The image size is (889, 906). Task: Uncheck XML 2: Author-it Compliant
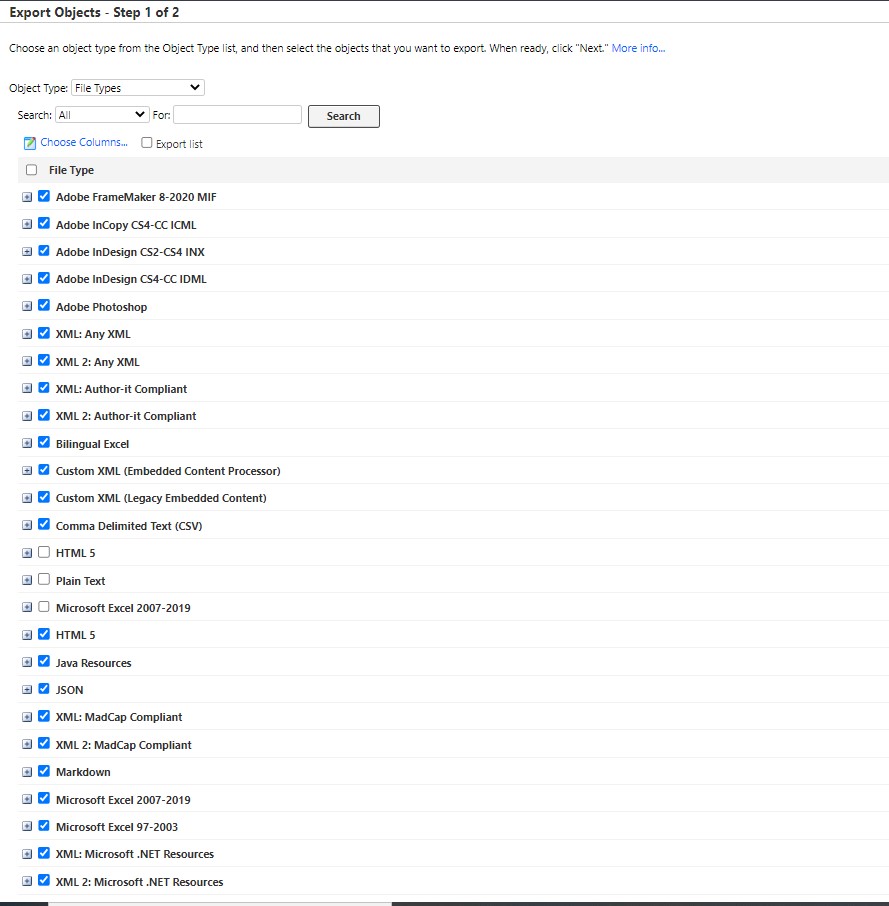(x=44, y=415)
